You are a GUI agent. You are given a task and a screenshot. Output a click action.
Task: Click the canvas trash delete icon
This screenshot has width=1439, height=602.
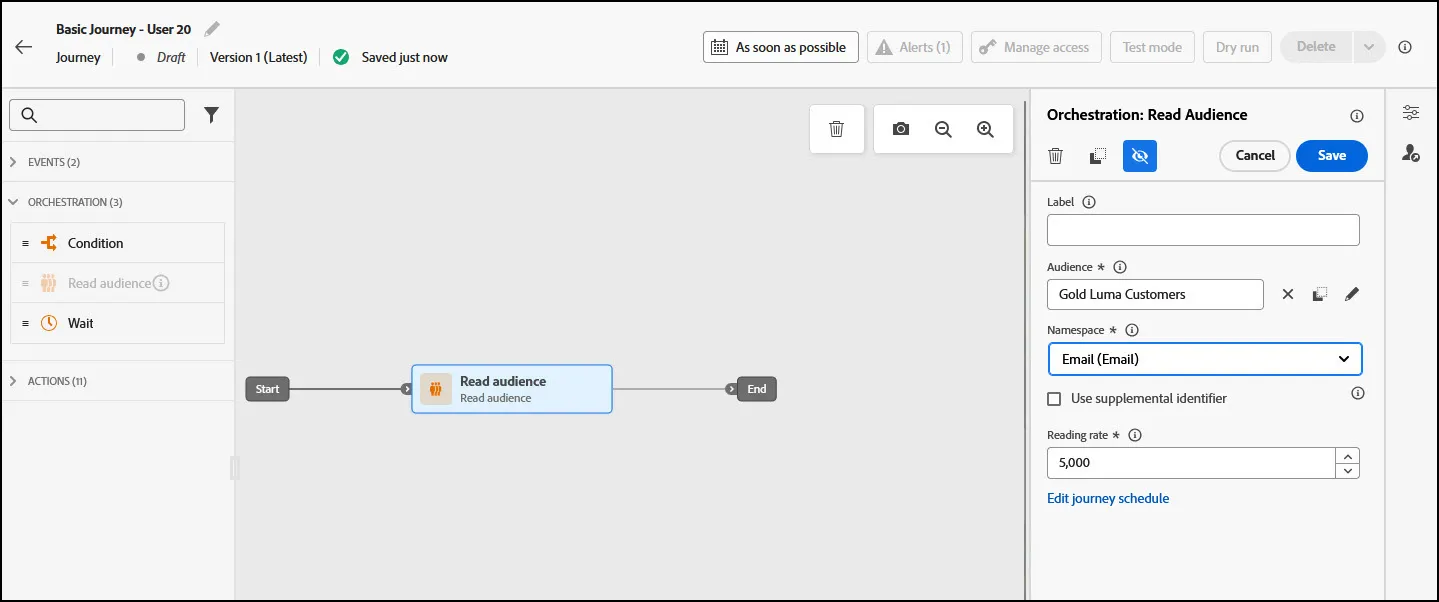coord(837,129)
